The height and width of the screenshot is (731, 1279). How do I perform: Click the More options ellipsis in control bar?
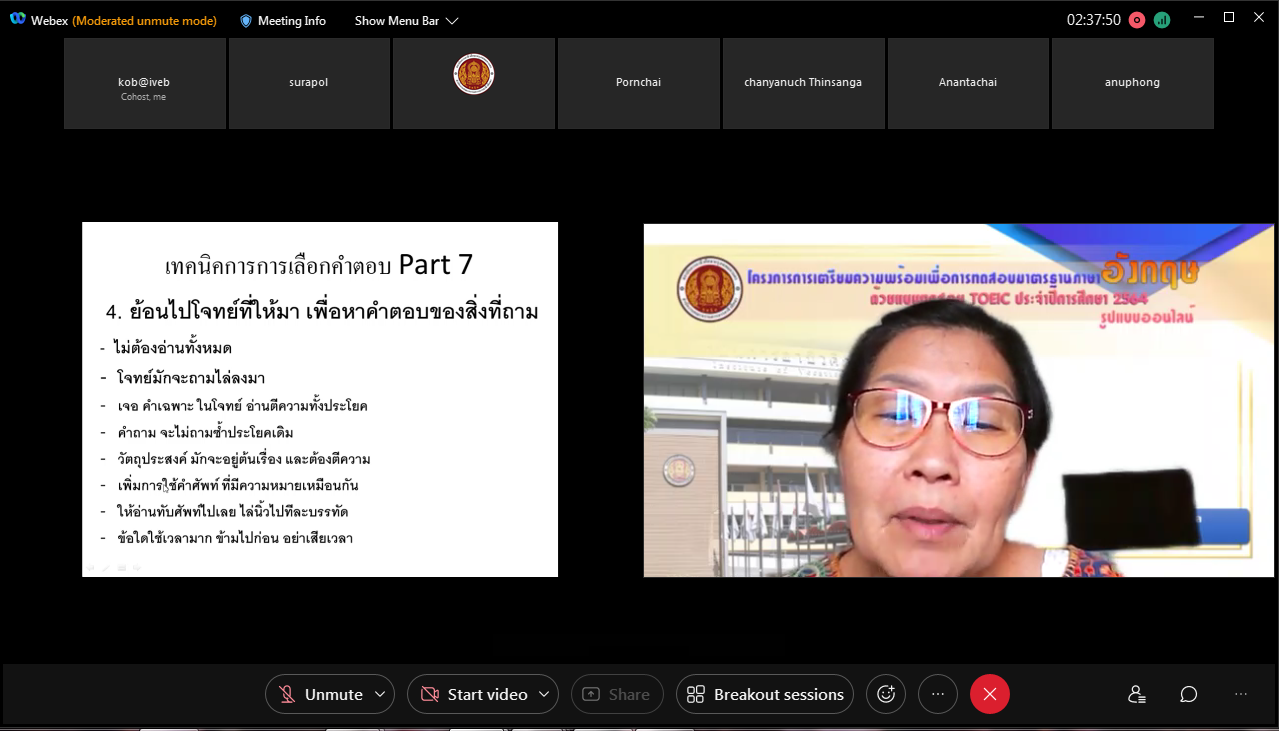coord(937,694)
